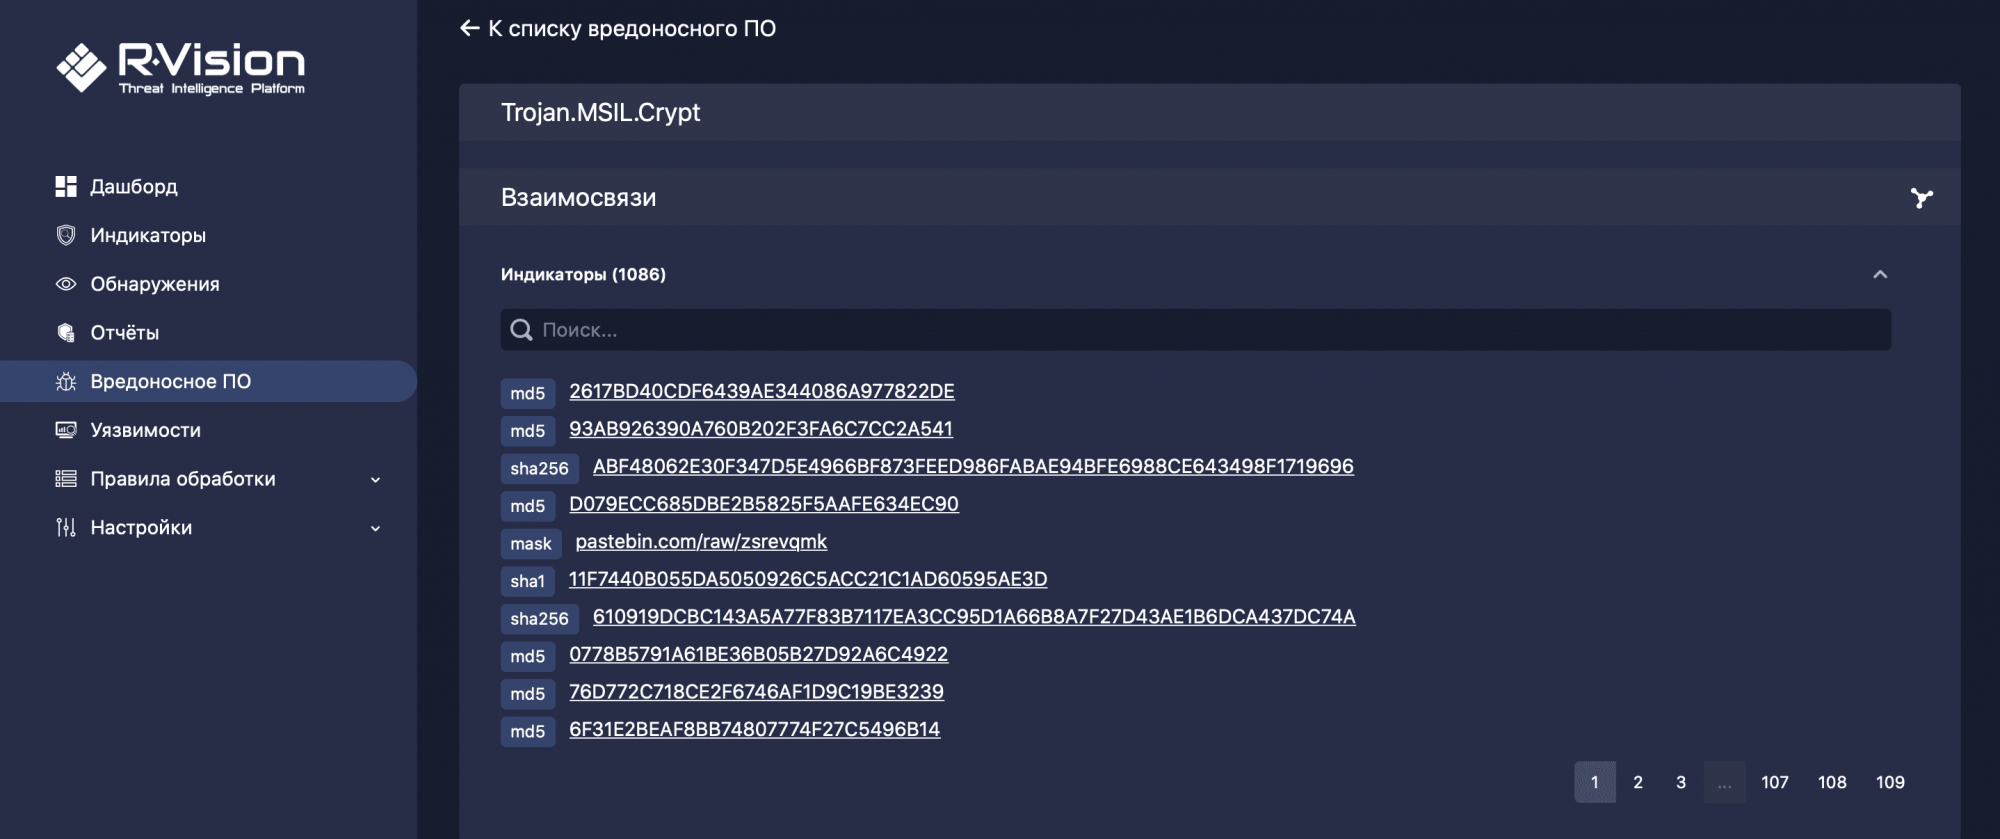
Task: Open md5 hash 2617BD40CDF6439A... link
Action: point(761,391)
